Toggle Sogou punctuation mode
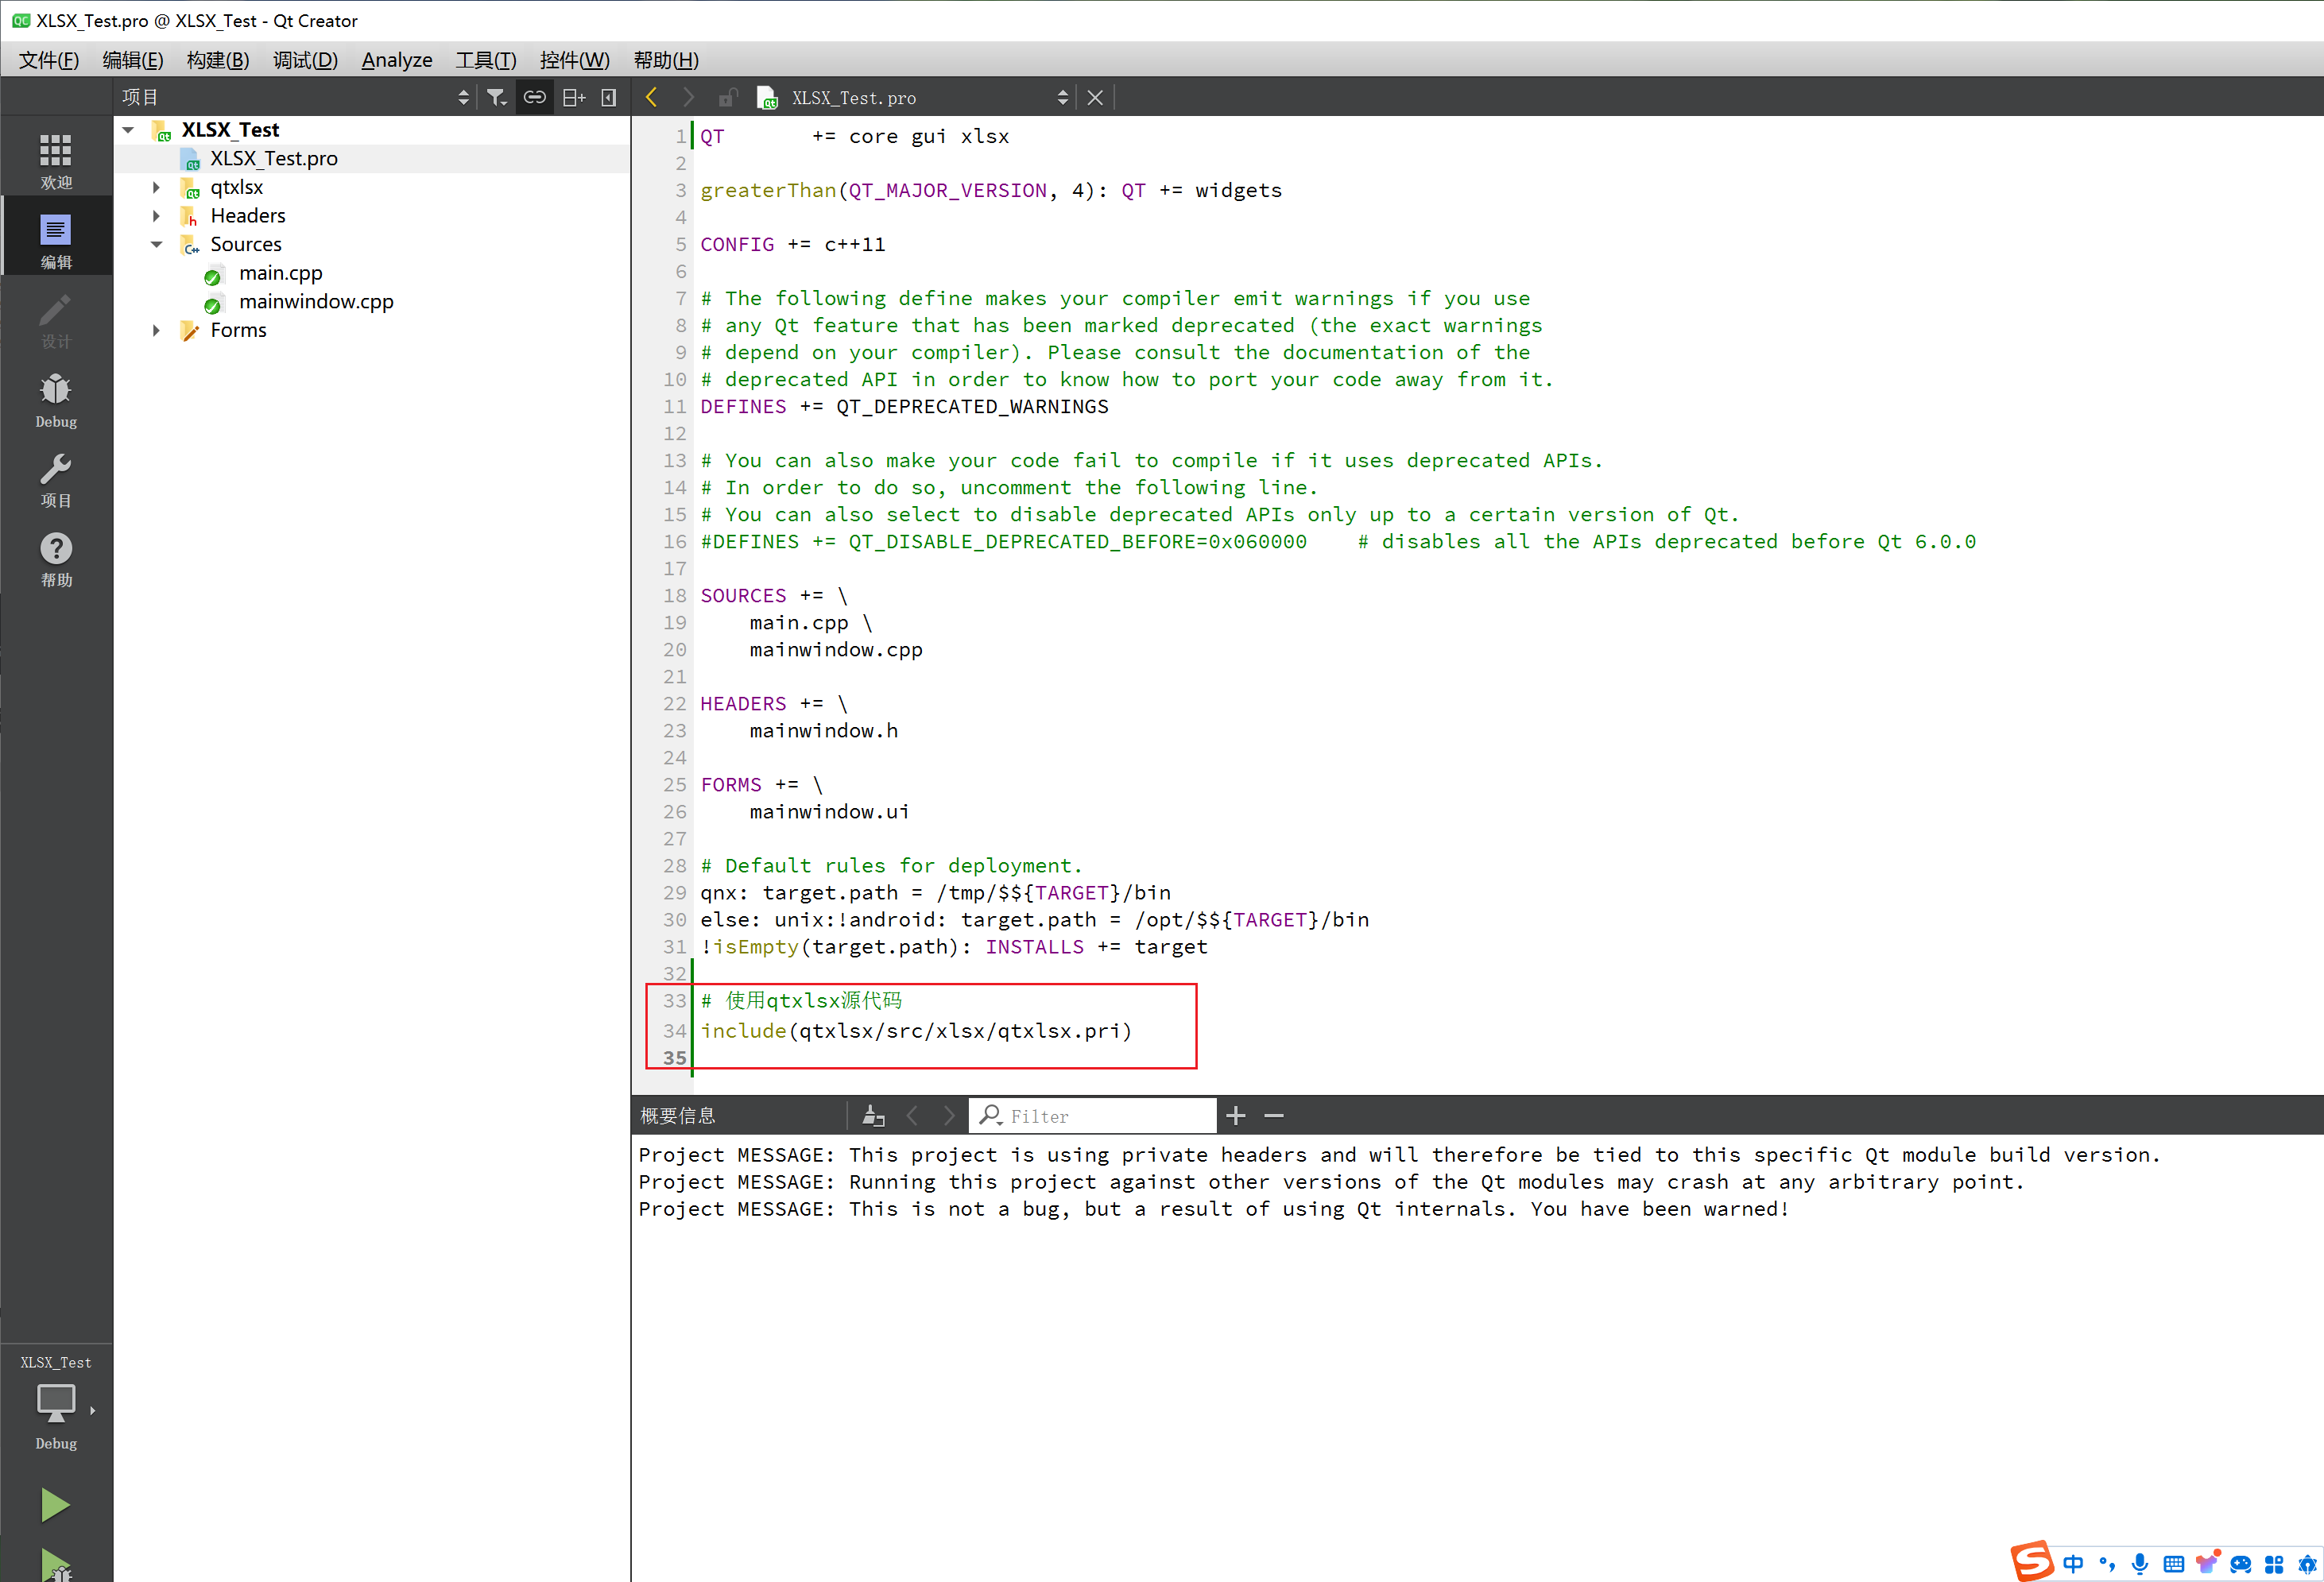 tap(2107, 1564)
